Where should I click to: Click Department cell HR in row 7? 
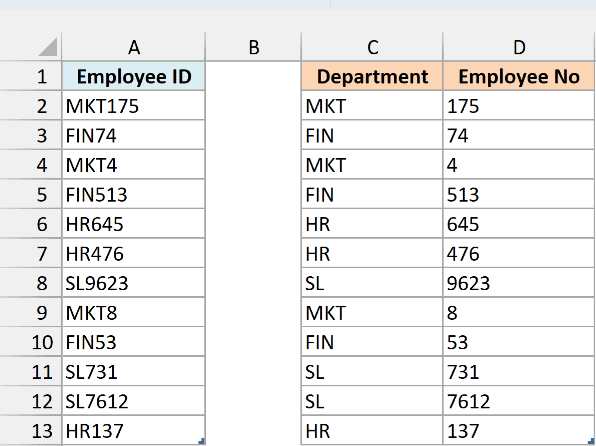(372, 253)
